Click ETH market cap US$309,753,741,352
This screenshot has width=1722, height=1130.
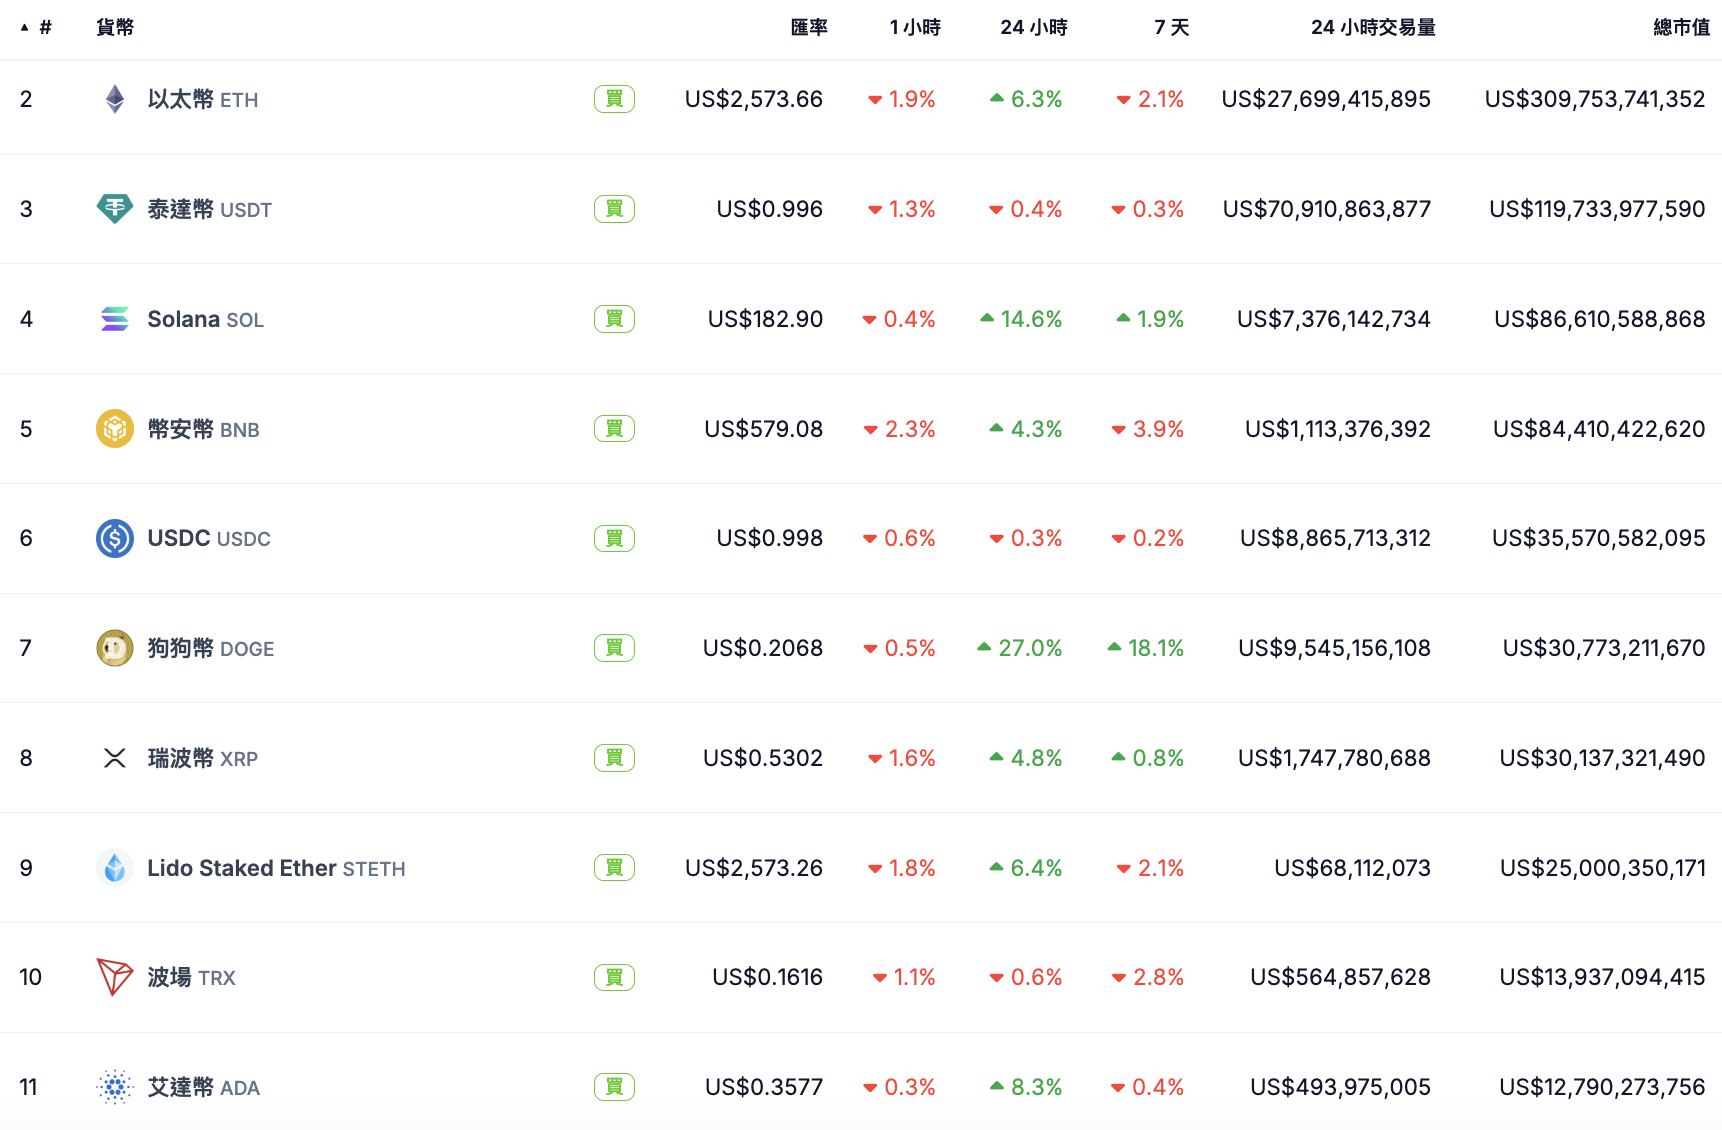point(1595,99)
